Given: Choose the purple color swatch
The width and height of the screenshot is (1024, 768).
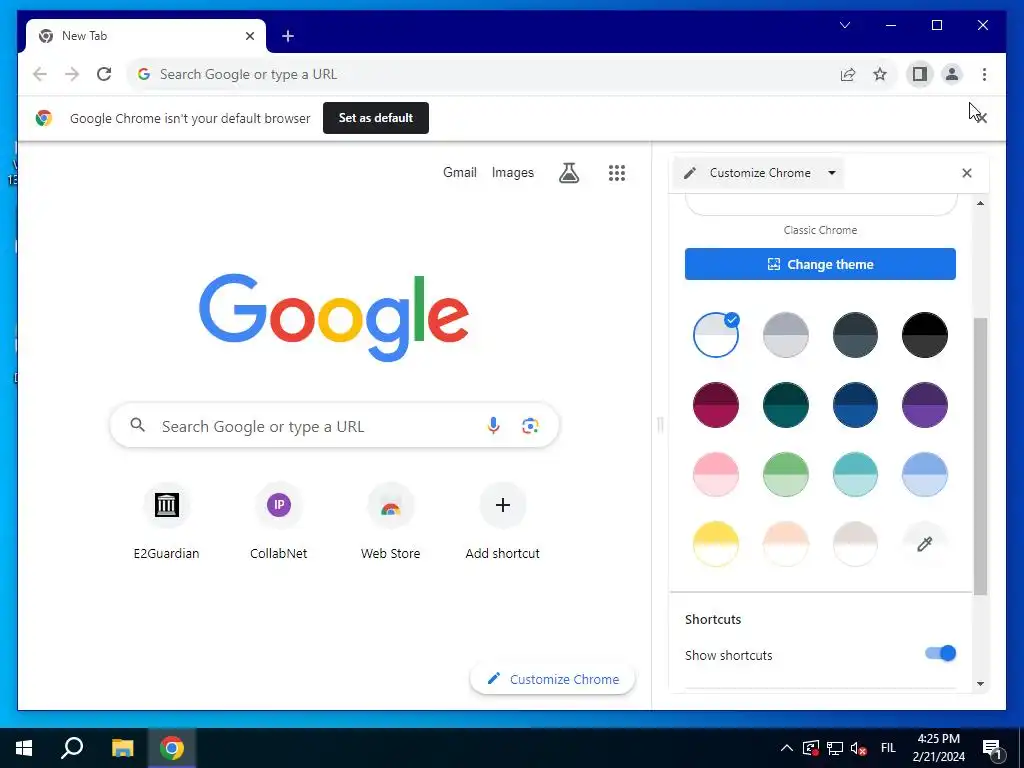Looking at the screenshot, I should click(925, 405).
